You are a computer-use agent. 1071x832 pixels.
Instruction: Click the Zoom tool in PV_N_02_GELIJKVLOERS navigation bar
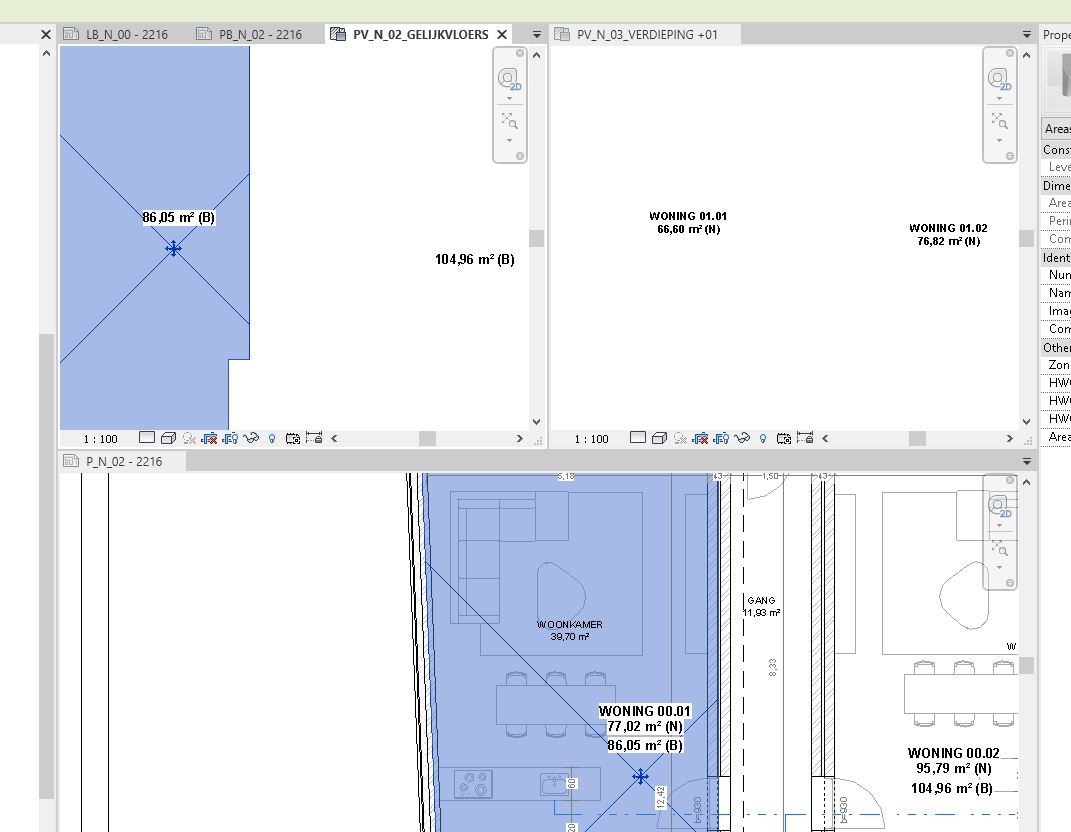point(510,121)
